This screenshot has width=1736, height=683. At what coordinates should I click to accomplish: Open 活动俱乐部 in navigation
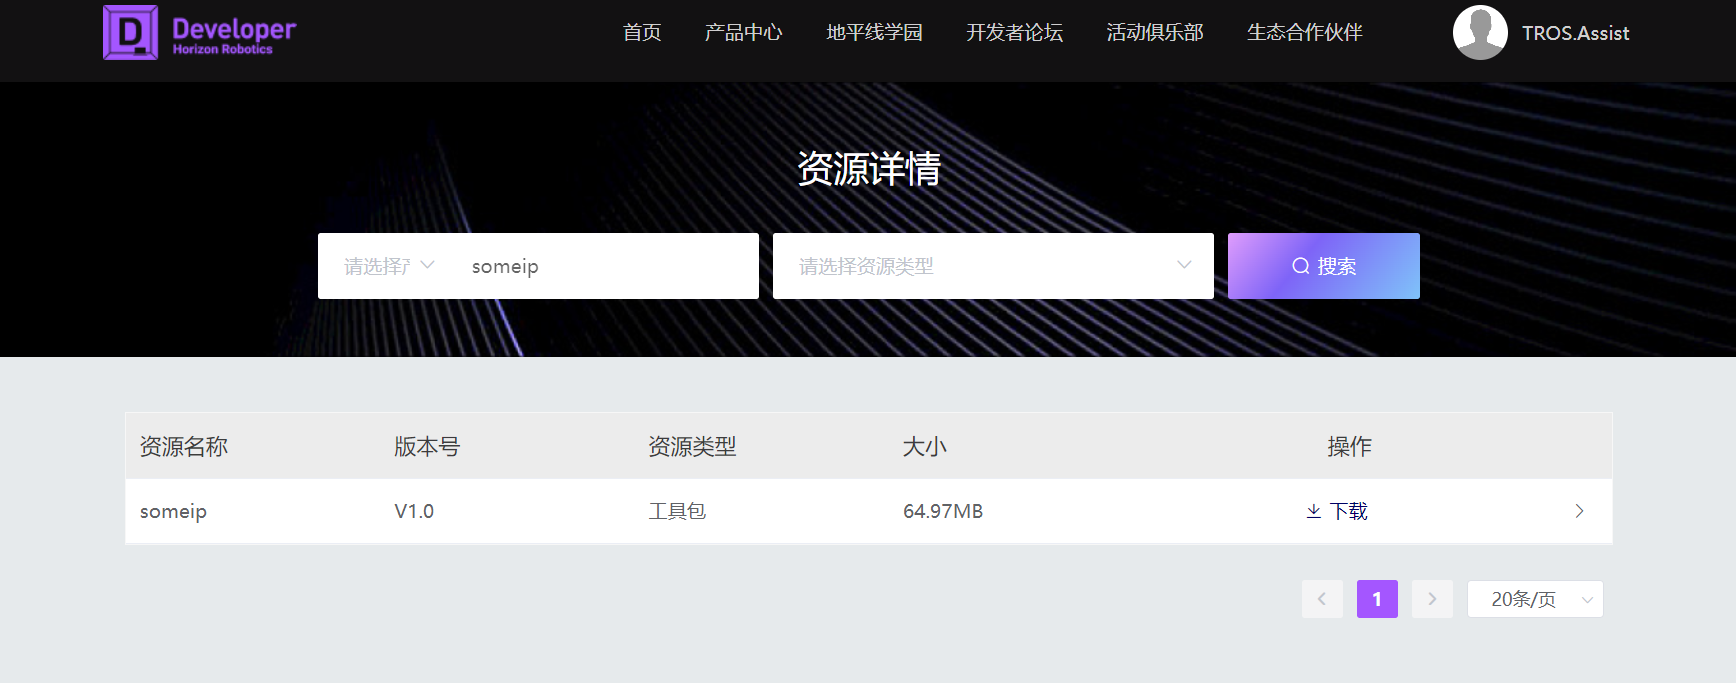(x=1154, y=33)
